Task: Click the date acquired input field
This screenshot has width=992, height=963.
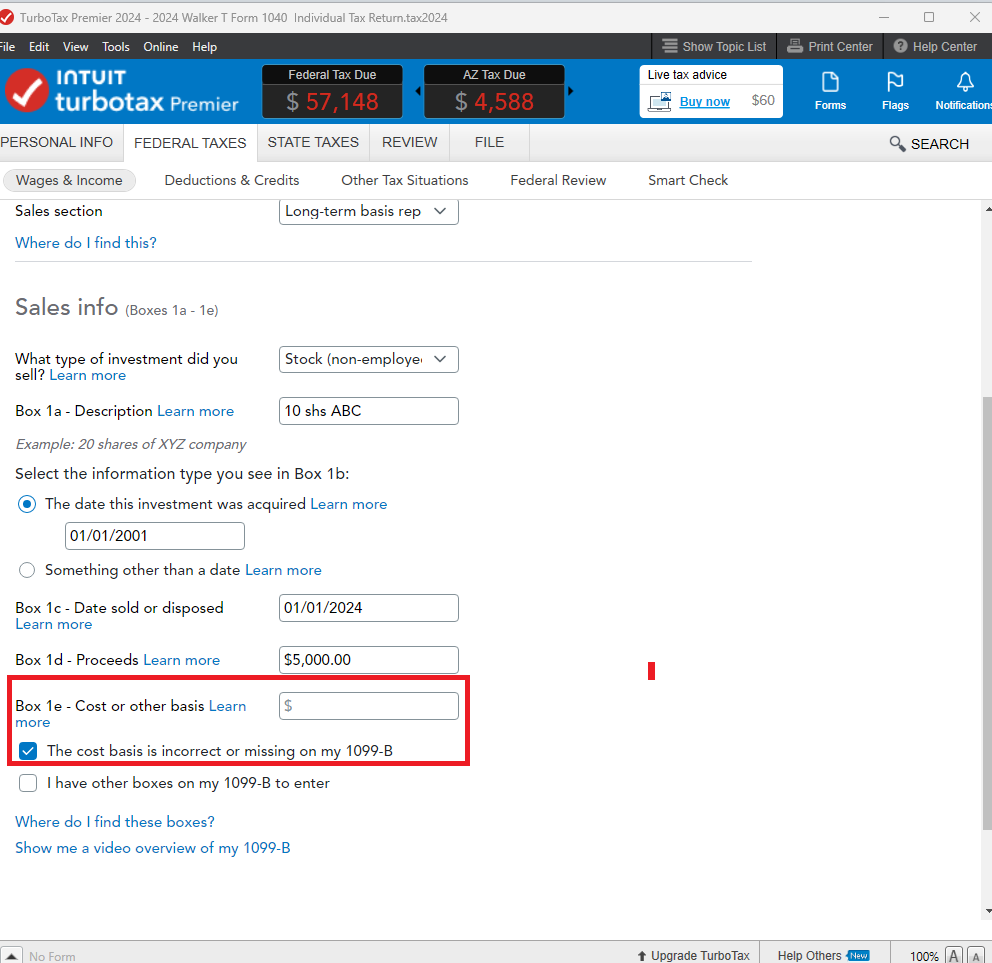Action: coord(154,536)
